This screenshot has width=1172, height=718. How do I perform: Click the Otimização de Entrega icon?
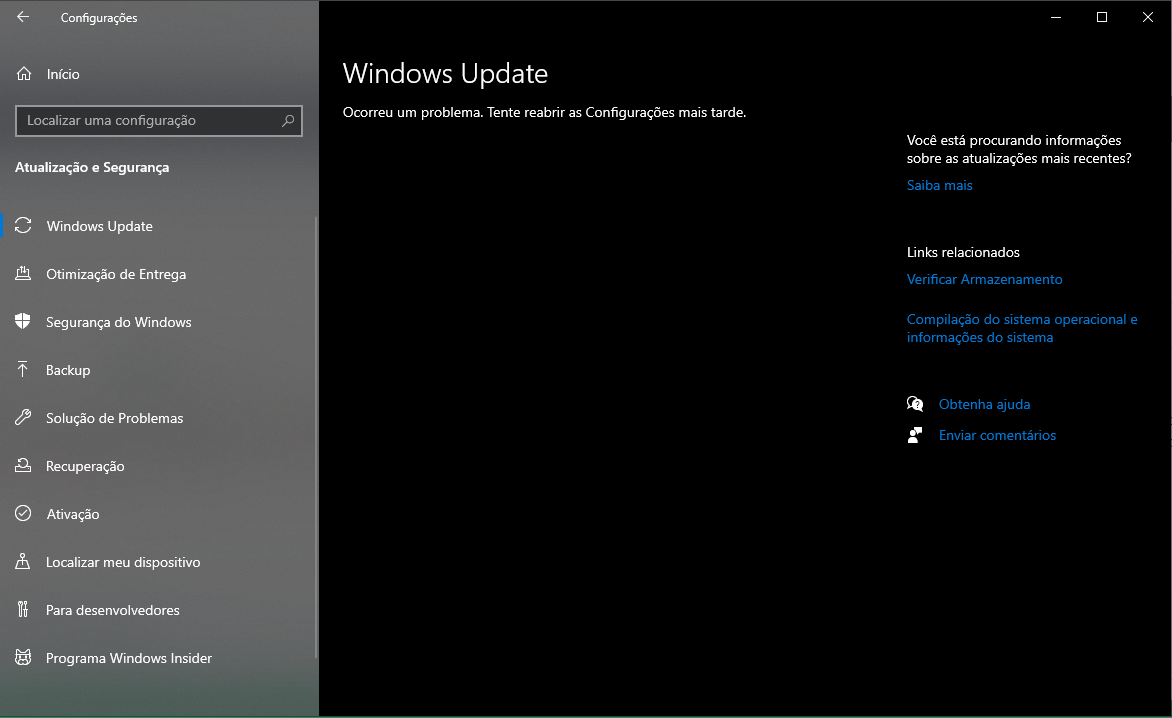pyautogui.click(x=23, y=273)
